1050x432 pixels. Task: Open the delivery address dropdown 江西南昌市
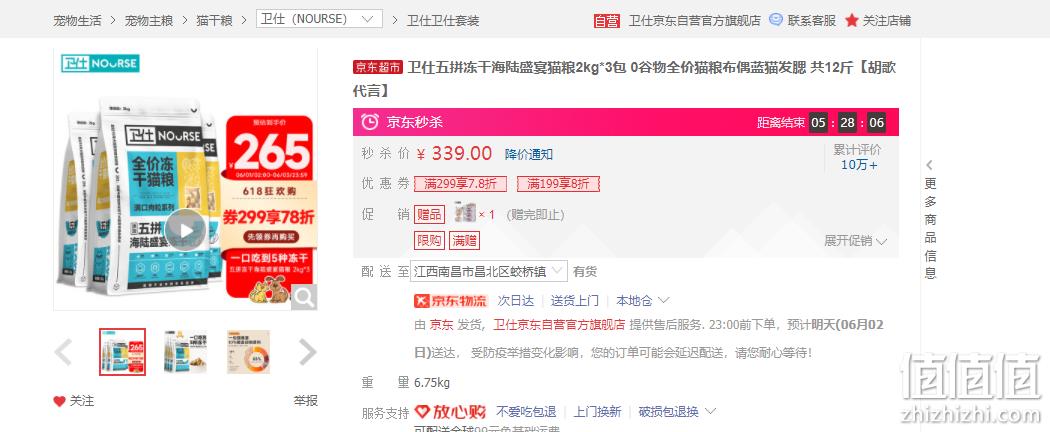489,271
